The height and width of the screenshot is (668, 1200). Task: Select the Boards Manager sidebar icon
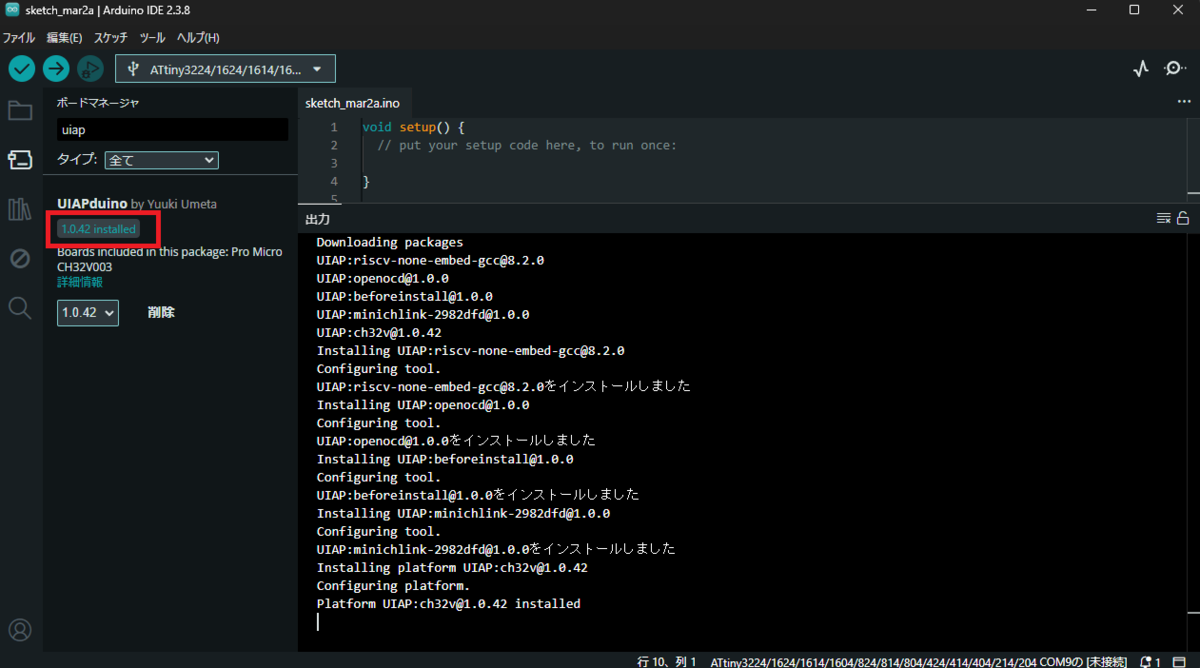click(20, 160)
